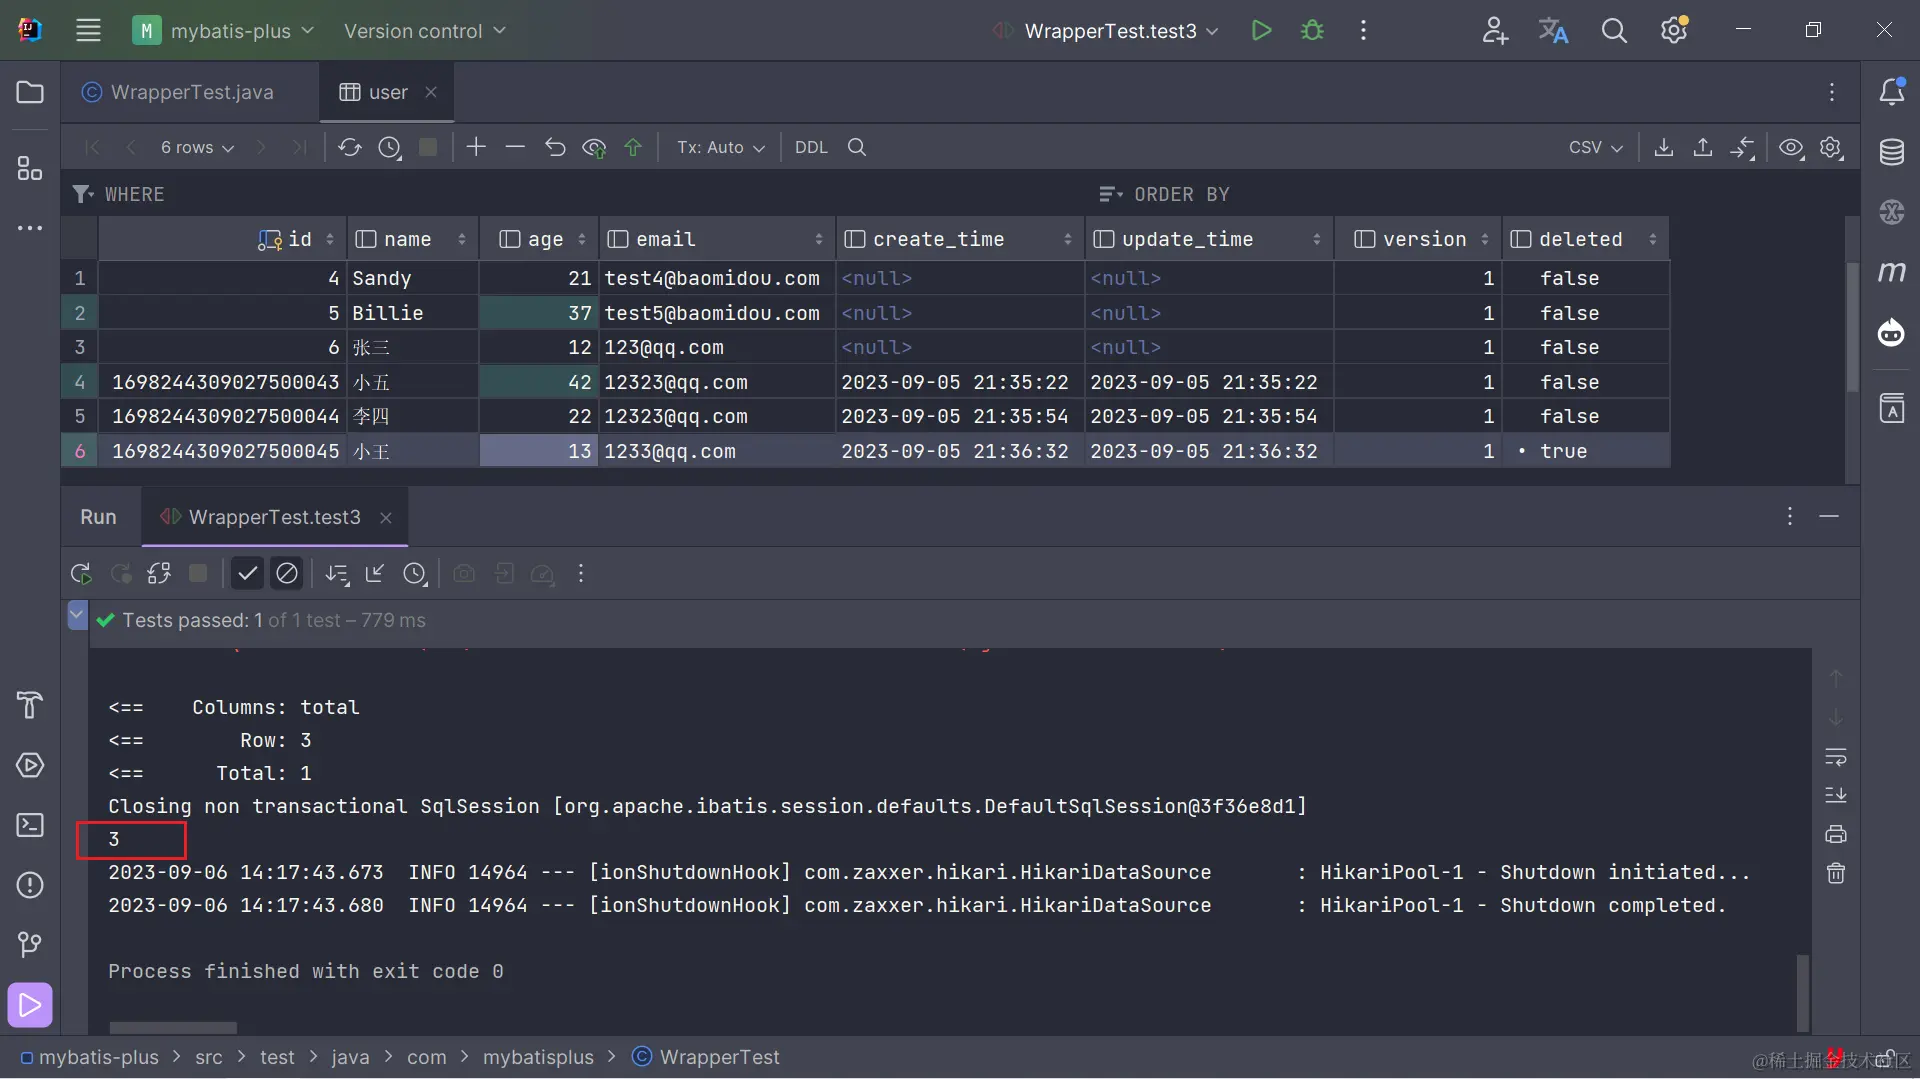This screenshot has height=1079, width=1920.
Task: Open the Terminal tool window
Action: (x=30, y=825)
